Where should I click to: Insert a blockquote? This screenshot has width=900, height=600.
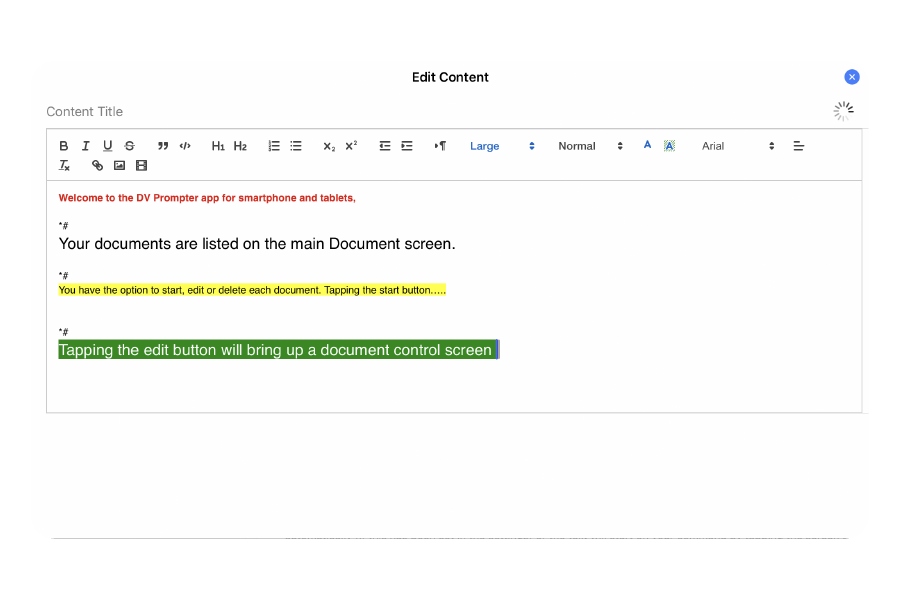tap(163, 146)
